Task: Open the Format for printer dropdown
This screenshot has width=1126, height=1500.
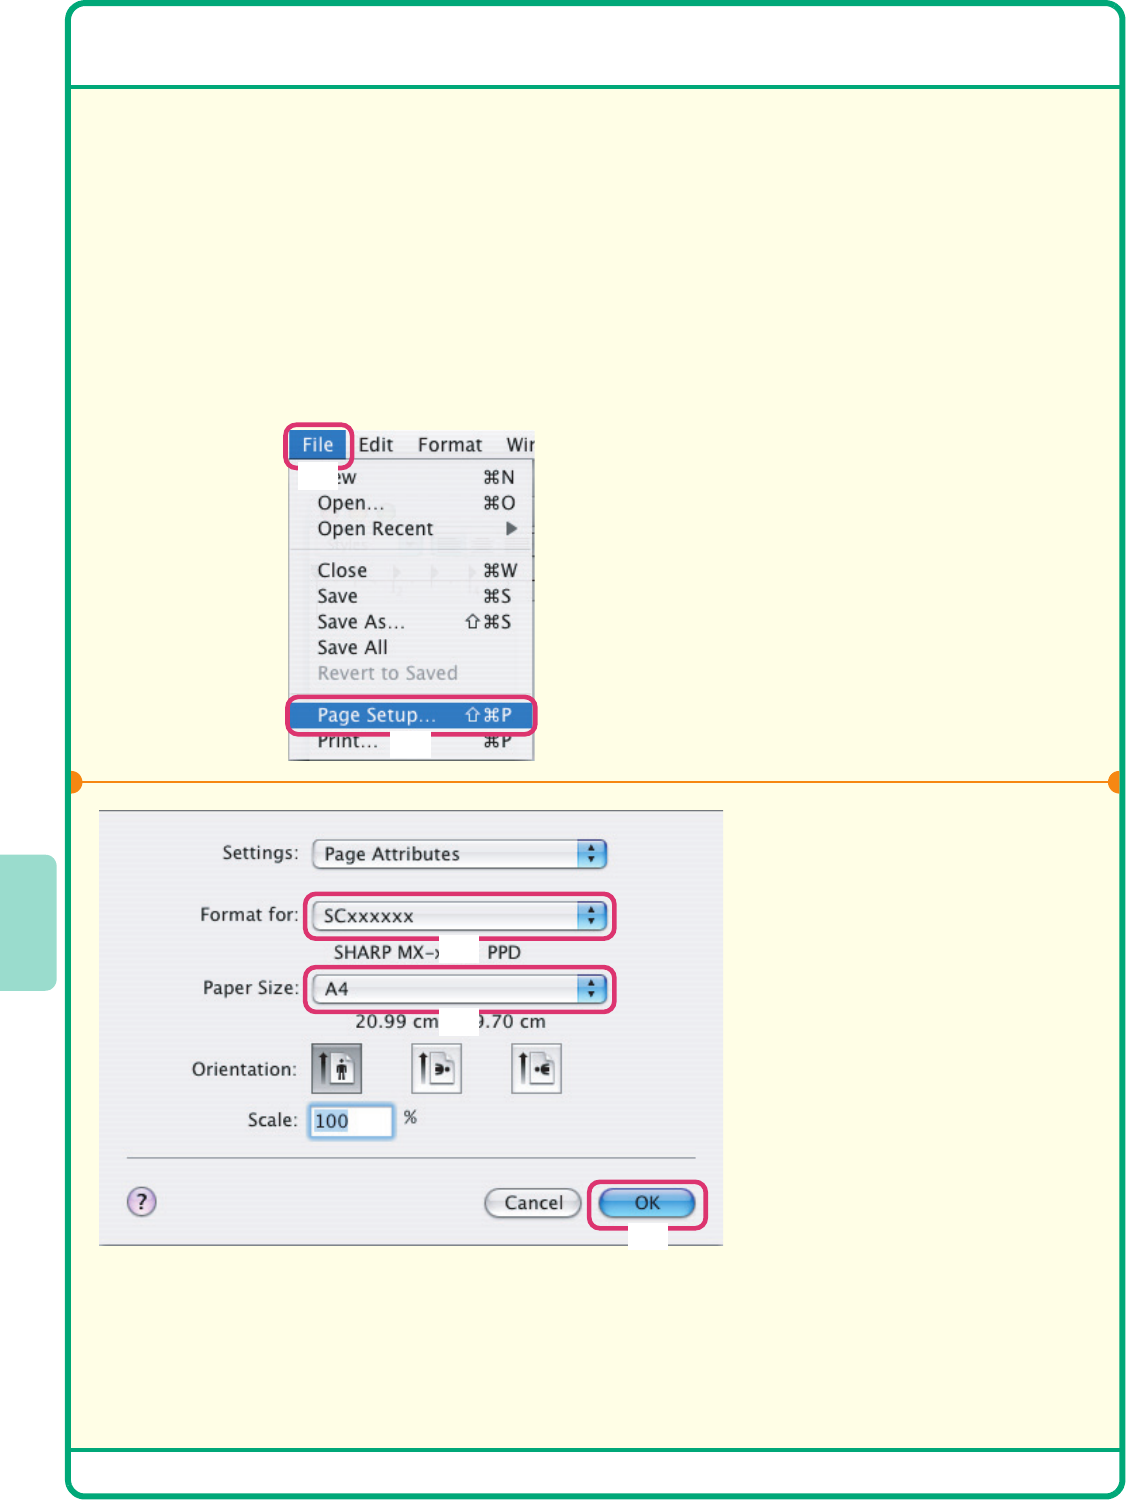Action: click(x=460, y=916)
